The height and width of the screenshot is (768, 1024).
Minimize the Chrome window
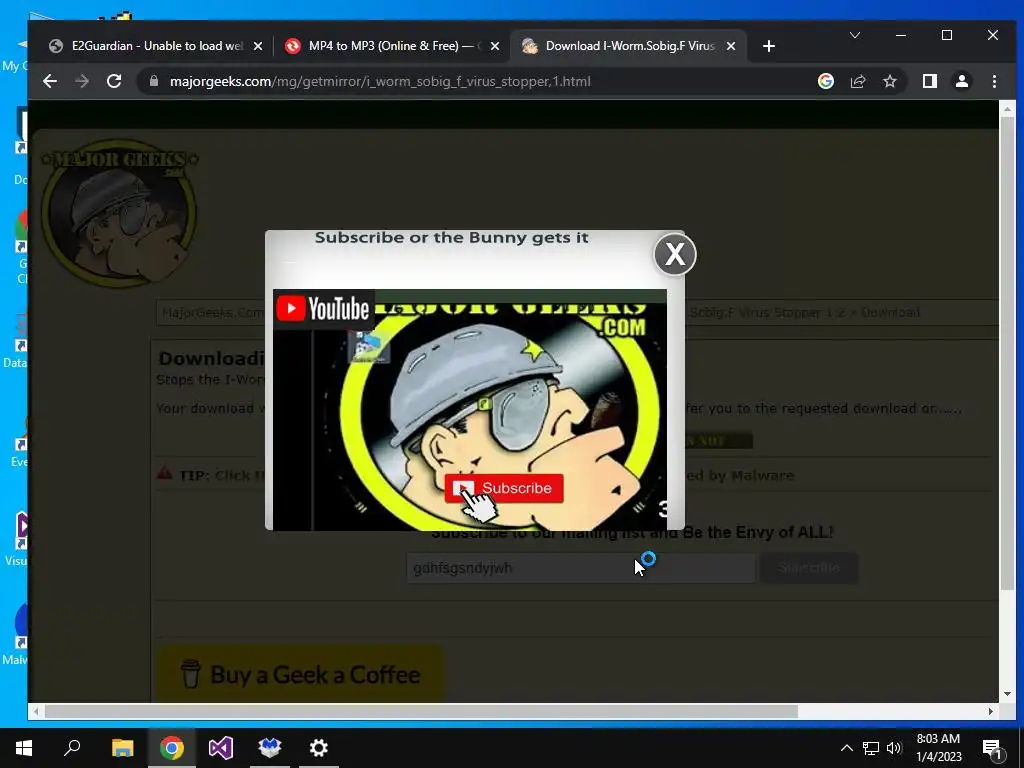click(901, 35)
